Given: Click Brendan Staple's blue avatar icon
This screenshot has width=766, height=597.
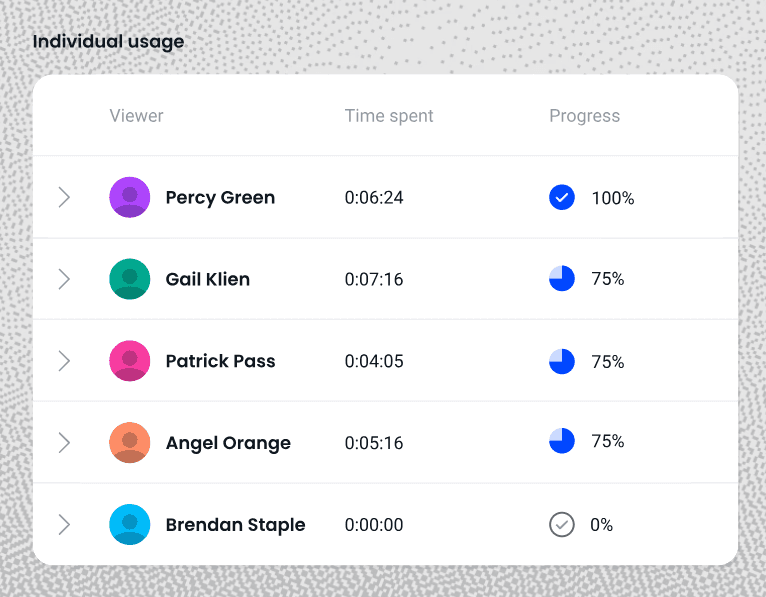Looking at the screenshot, I should tap(129, 525).
